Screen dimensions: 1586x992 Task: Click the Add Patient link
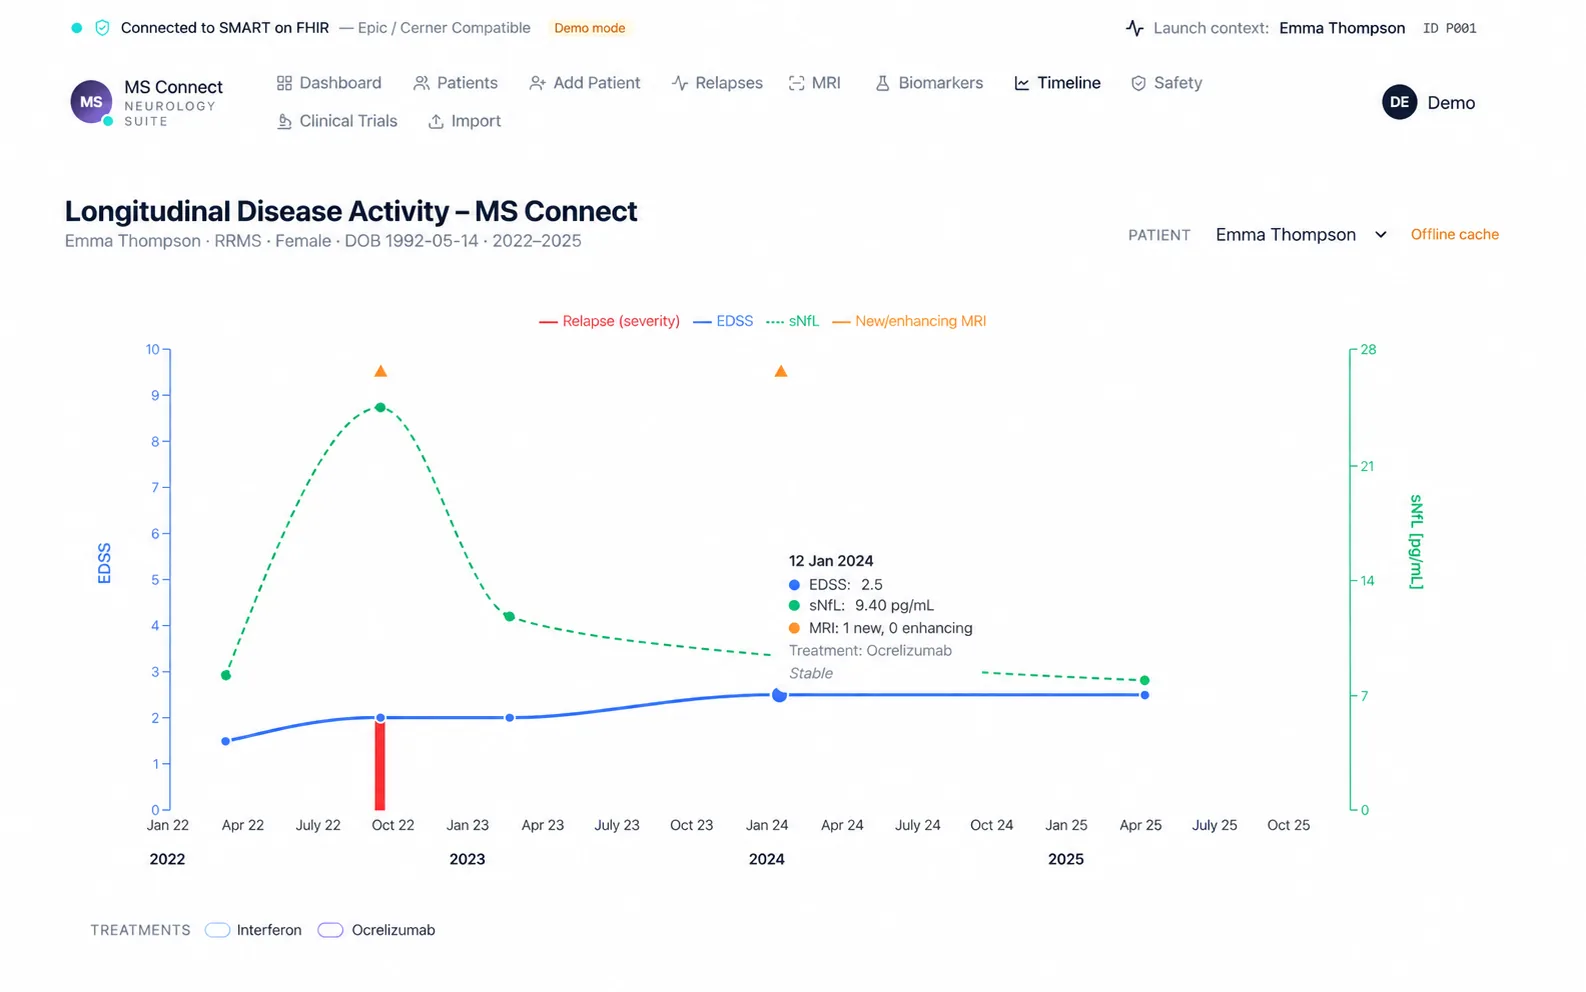click(x=585, y=83)
